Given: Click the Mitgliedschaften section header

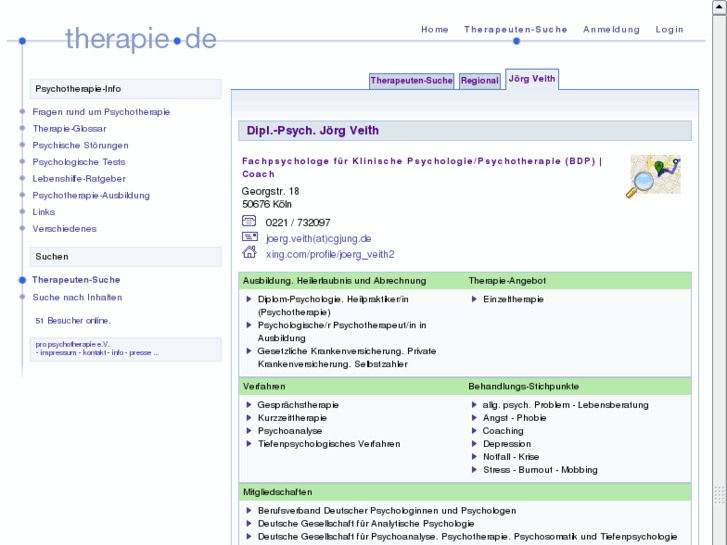Looking at the screenshot, I should [x=277, y=492].
